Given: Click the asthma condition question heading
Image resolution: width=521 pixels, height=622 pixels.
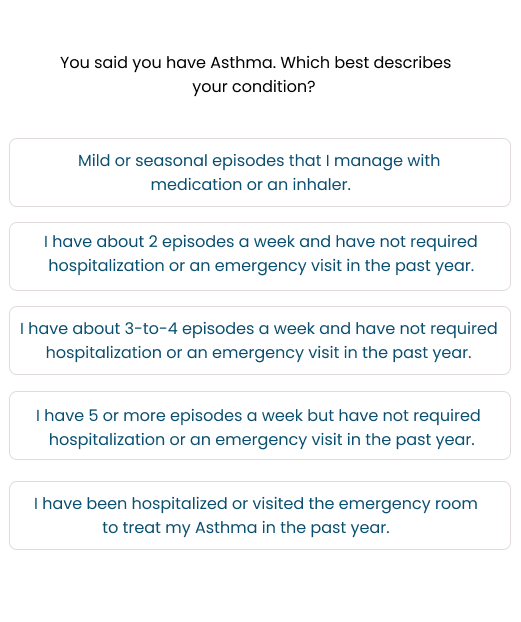Looking at the screenshot, I should click(256, 75).
